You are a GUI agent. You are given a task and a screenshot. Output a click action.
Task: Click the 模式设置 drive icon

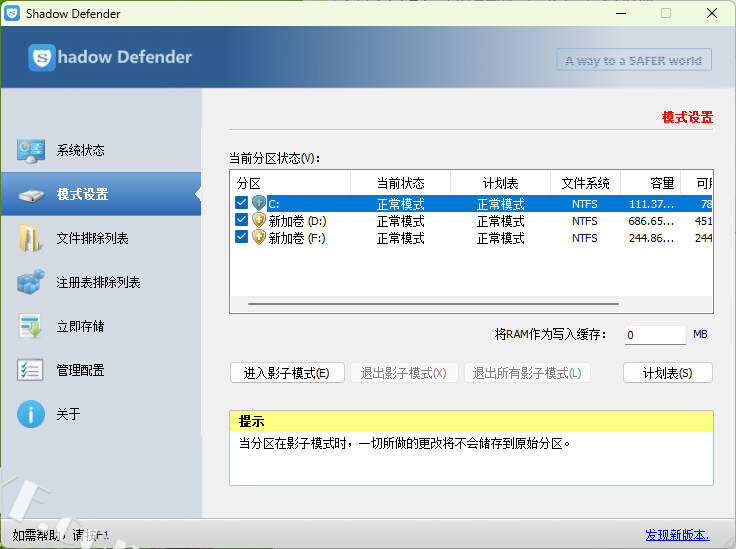pyautogui.click(x=31, y=195)
